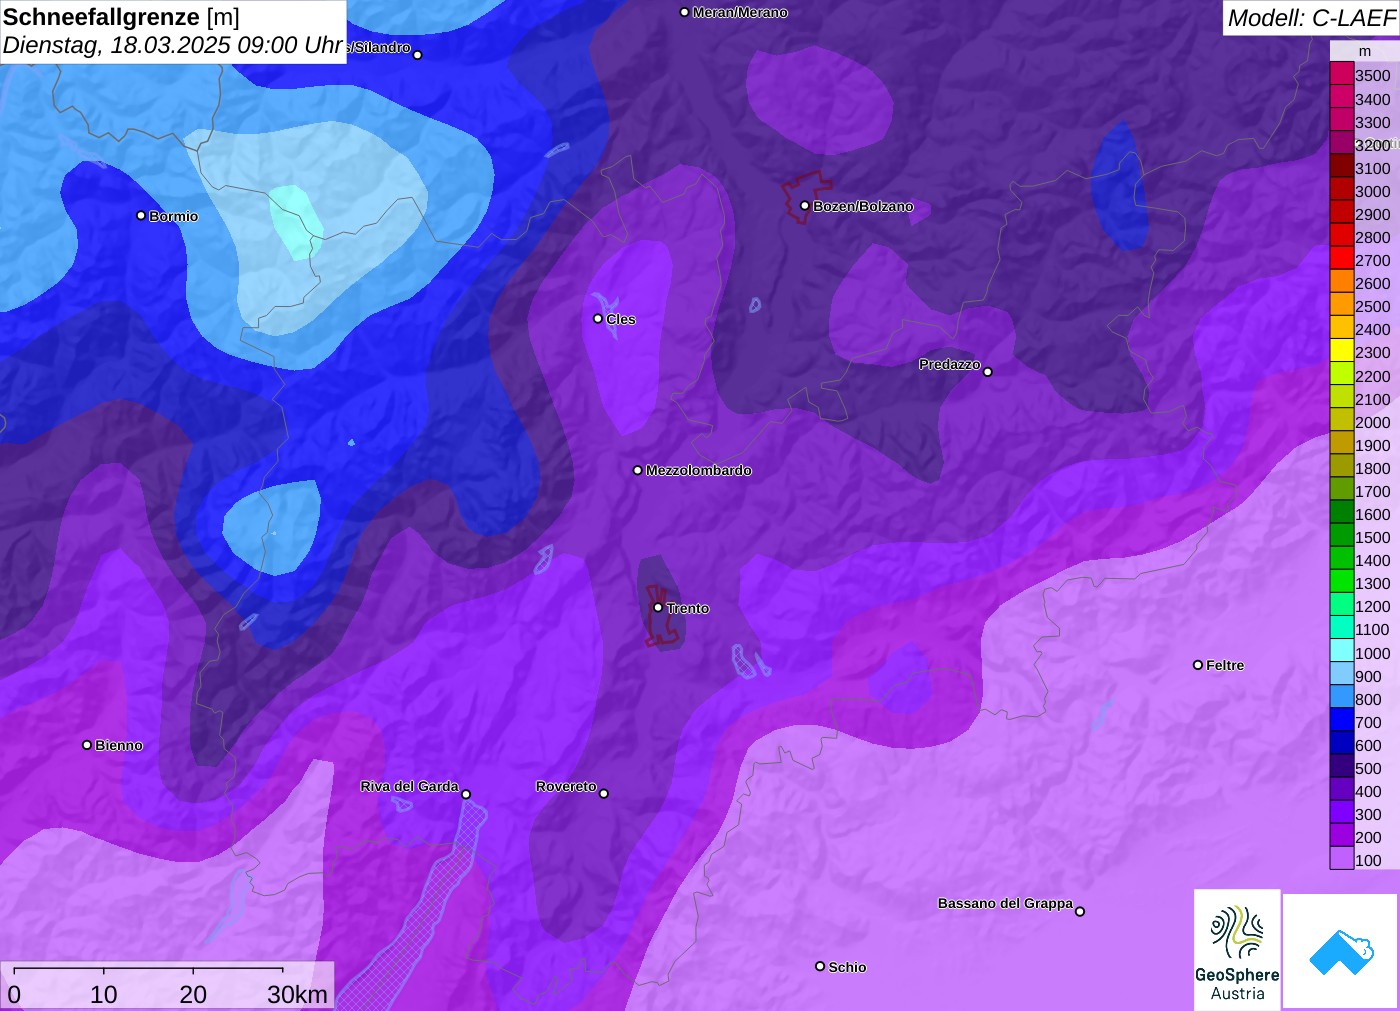Click the Meran/Merano marker
The width and height of the screenshot is (1400, 1011).
[684, 12]
